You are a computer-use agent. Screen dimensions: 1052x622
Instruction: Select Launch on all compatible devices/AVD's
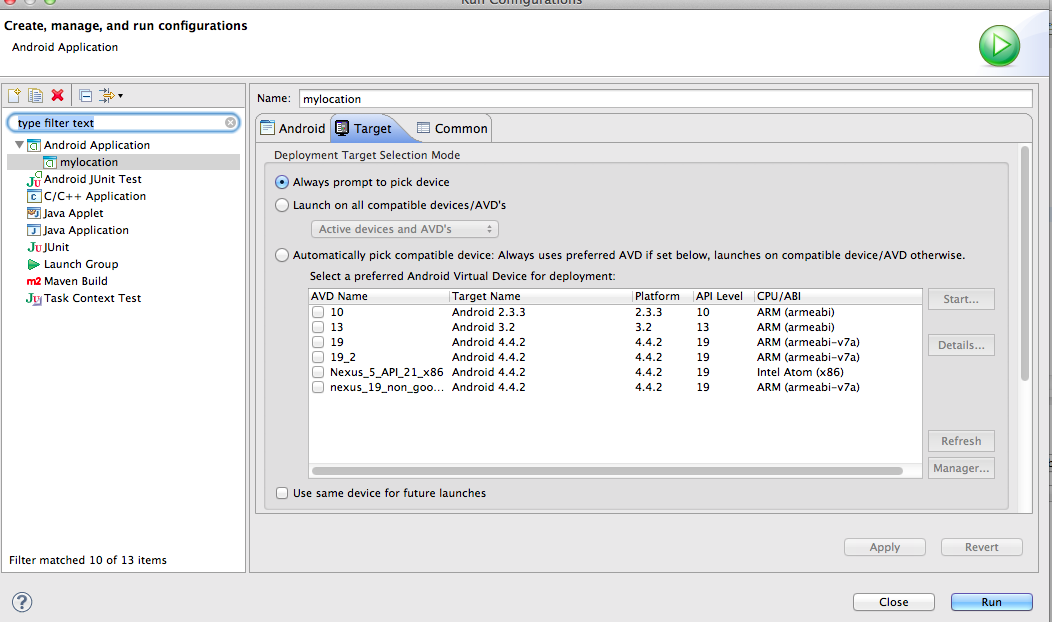click(x=282, y=205)
